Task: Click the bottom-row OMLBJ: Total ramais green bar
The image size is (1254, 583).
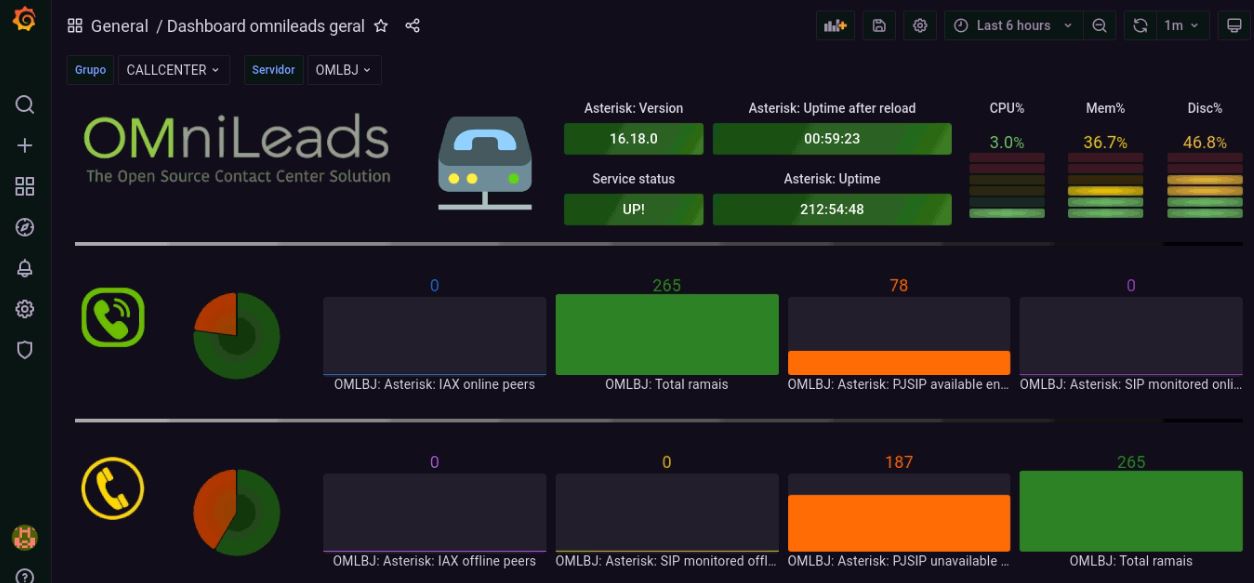Action: click(1131, 511)
